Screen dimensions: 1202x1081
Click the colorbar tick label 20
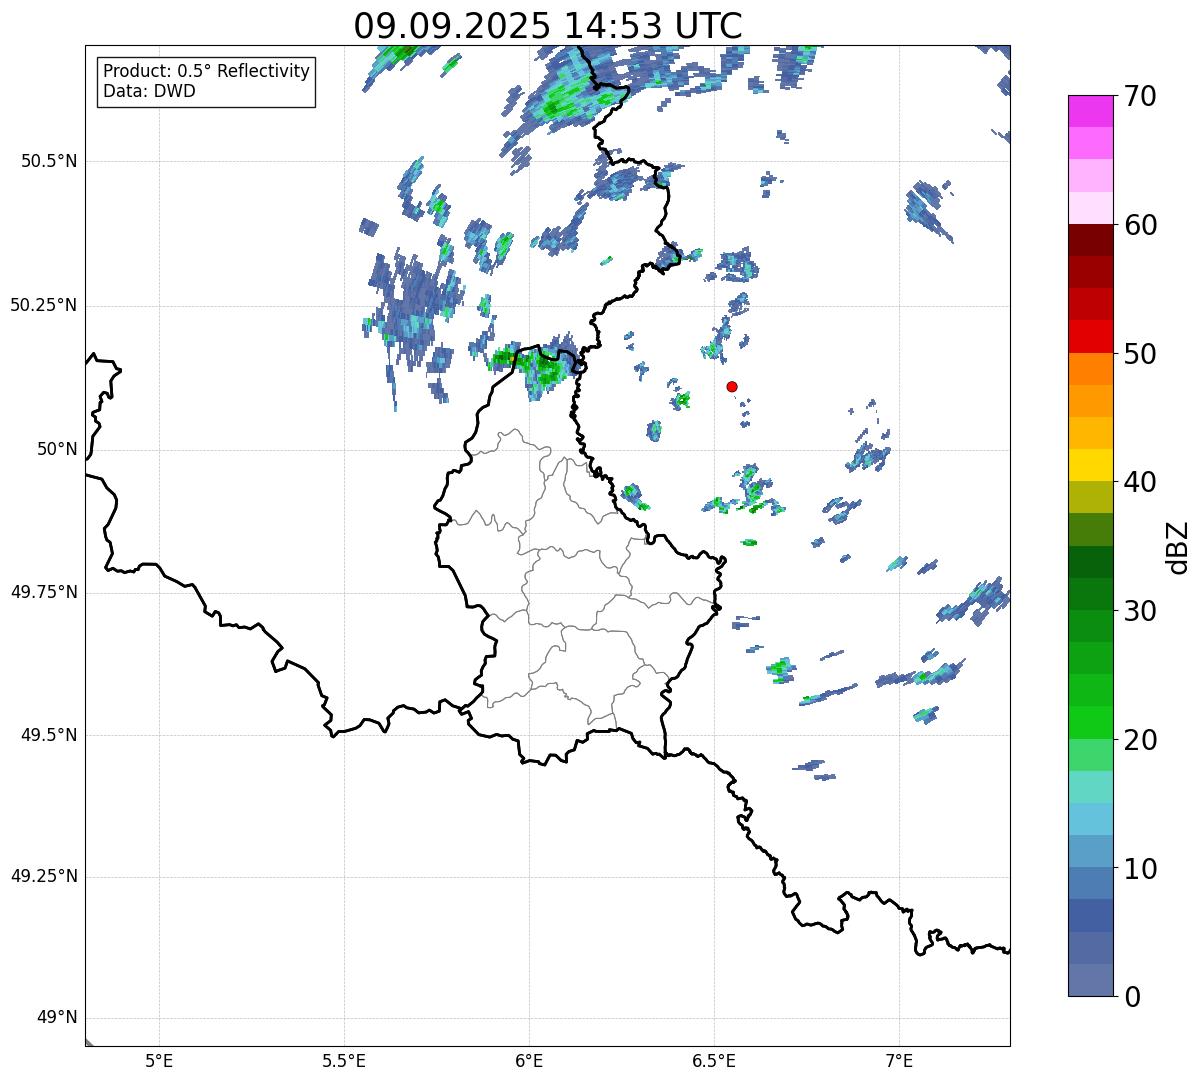[x=1140, y=740]
